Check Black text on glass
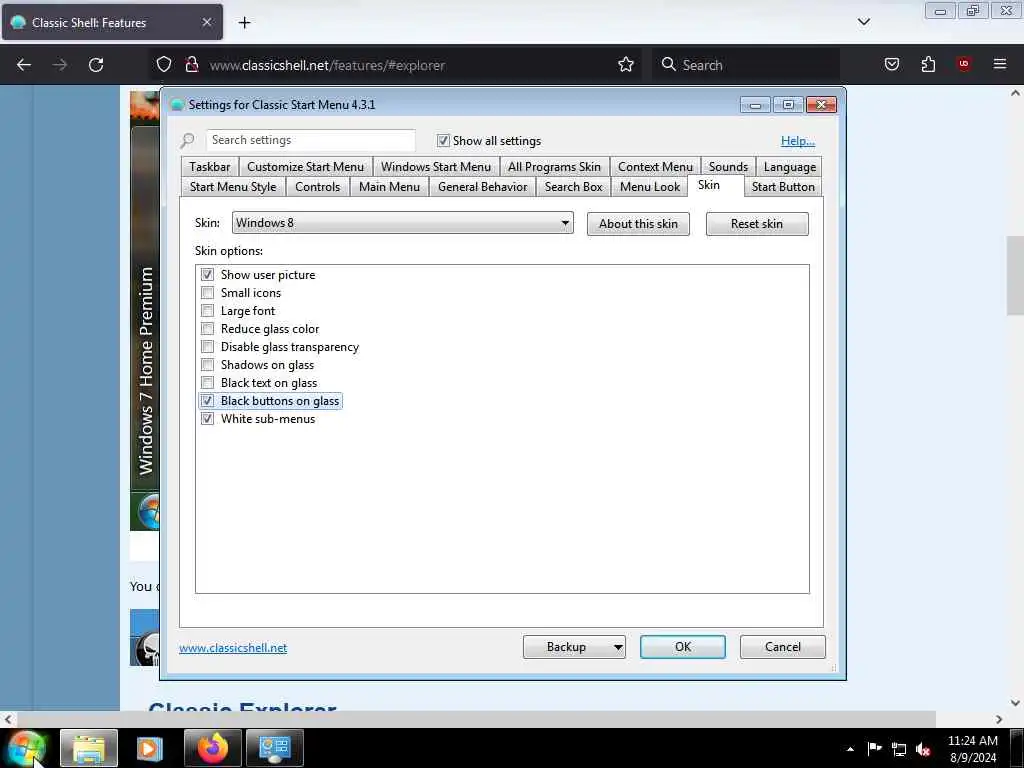The image size is (1024, 768). tap(208, 383)
